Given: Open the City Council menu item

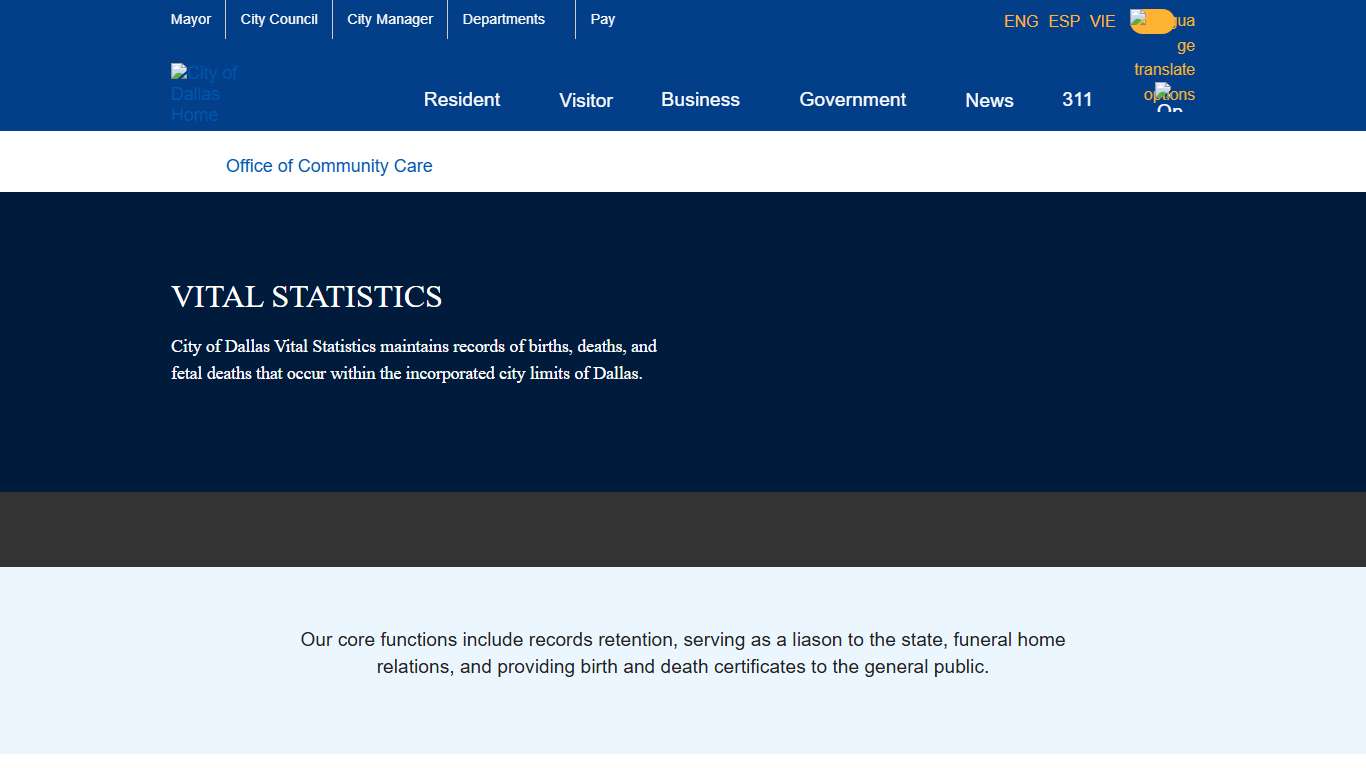Looking at the screenshot, I should click(278, 19).
